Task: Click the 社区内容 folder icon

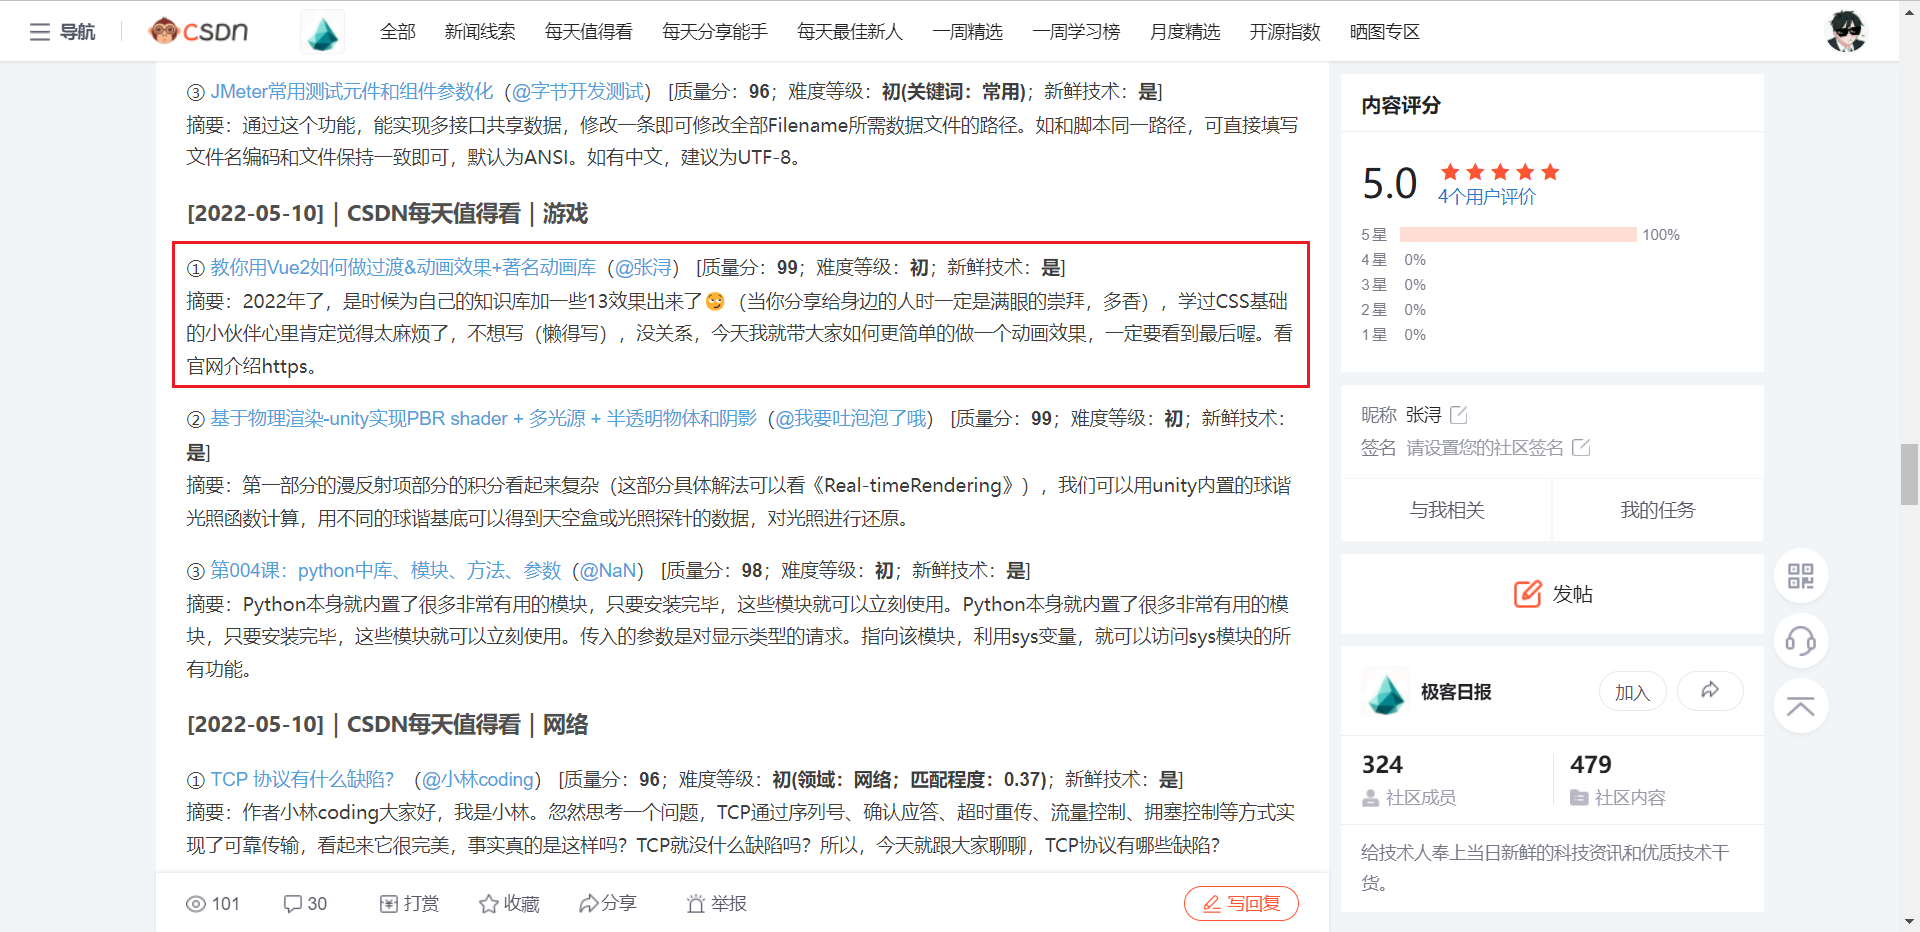Action: point(1579,798)
